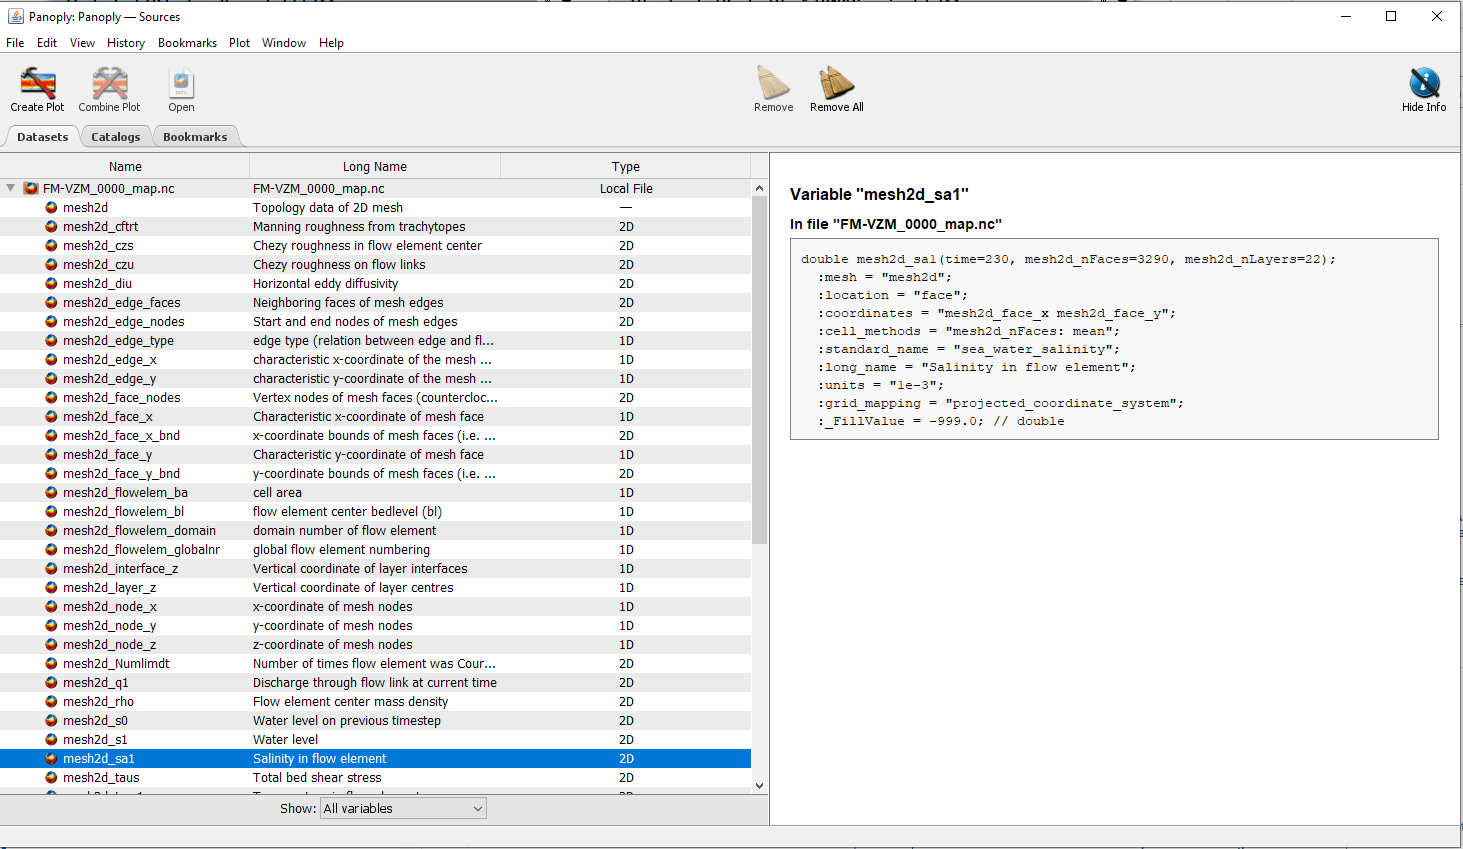This screenshot has height=849, width=1463.
Task: Click the FM-VZM_0000_map.nc file icon
Action: coord(31,189)
